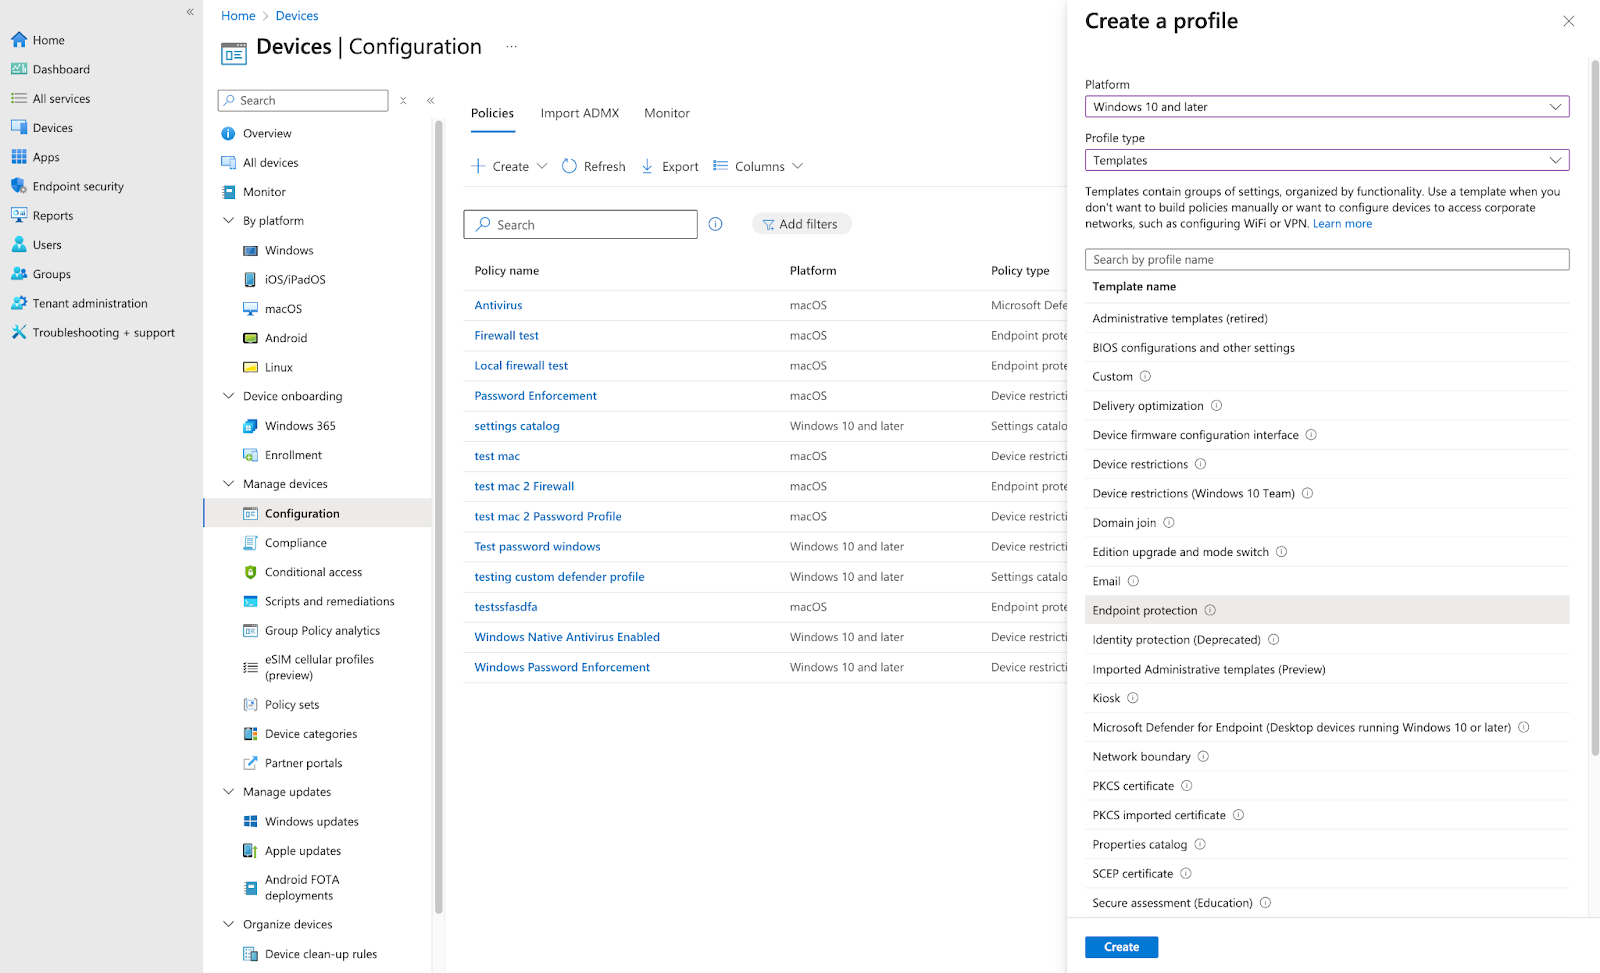Click the info icon beside Endpoint protection template

(x=1210, y=610)
